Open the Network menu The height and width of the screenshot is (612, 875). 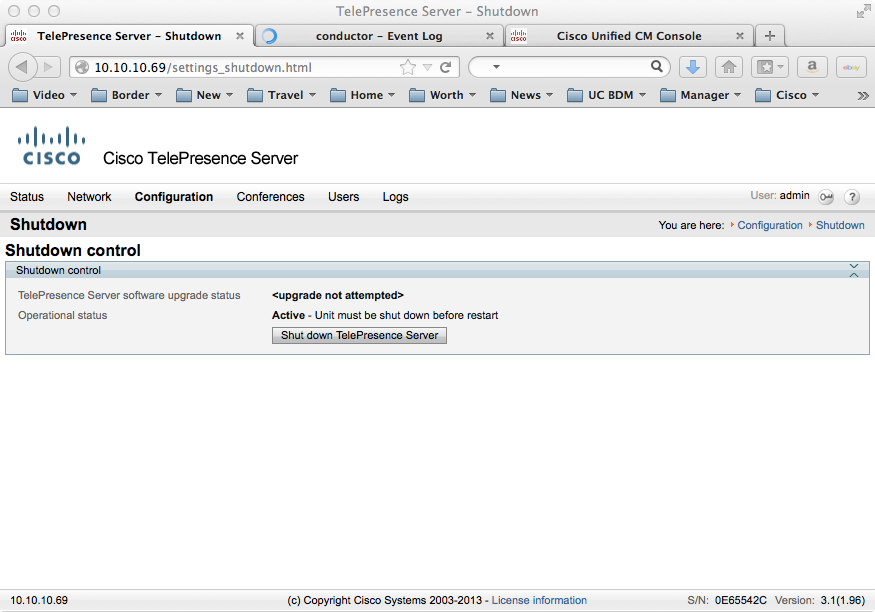[x=89, y=197]
